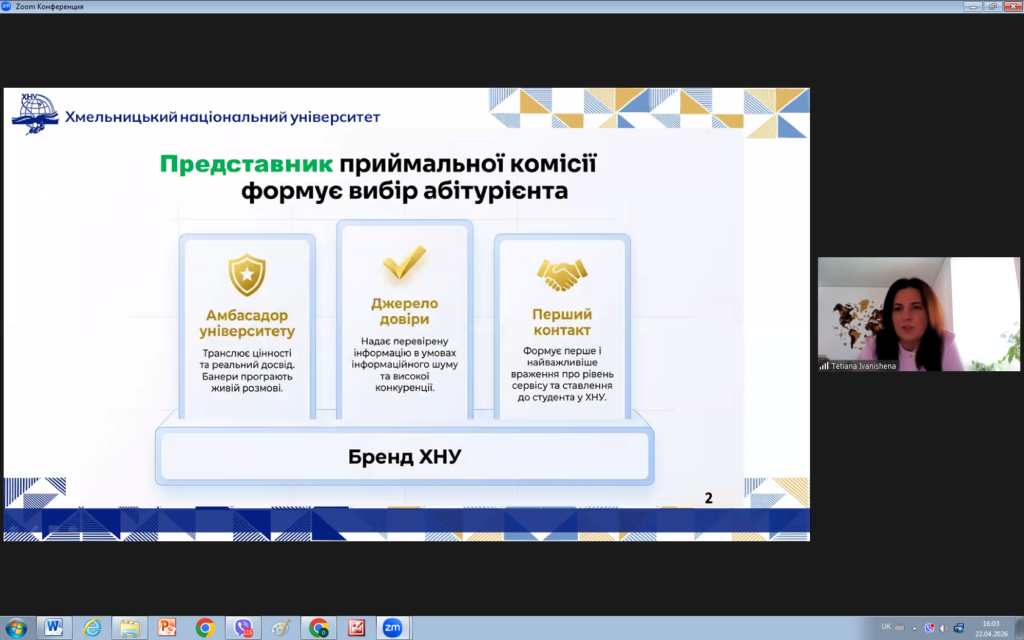Launch Internet Explorer from the taskbar
The width and height of the screenshot is (1024, 640).
point(92,628)
